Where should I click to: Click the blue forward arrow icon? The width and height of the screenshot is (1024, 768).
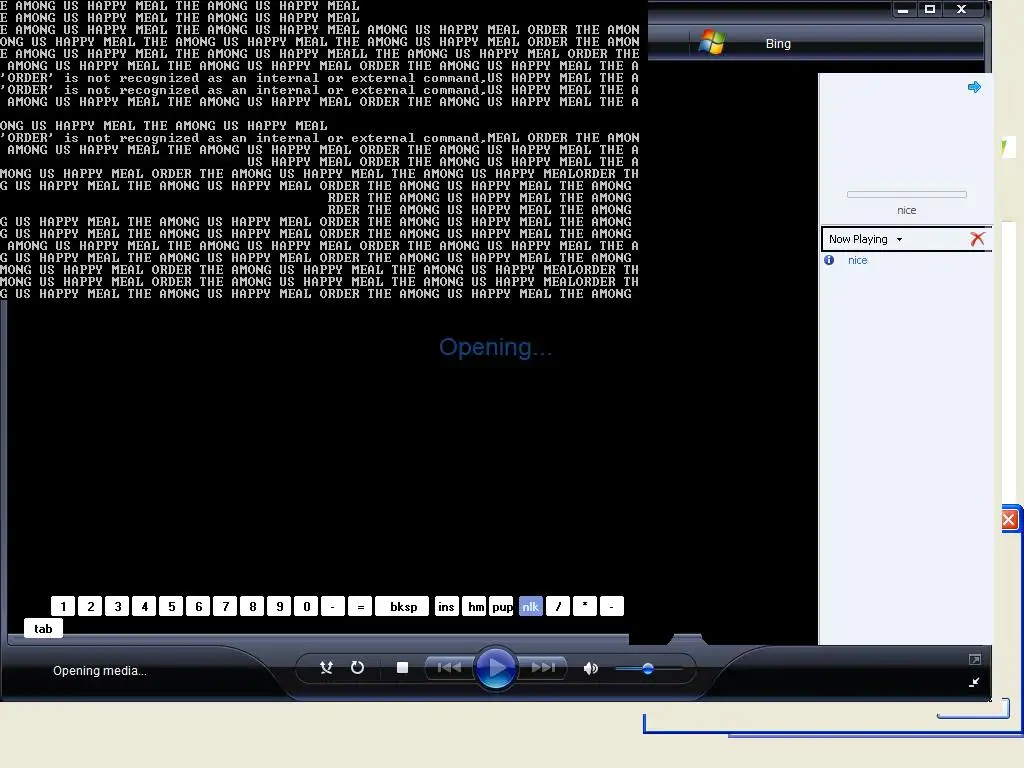(974, 87)
